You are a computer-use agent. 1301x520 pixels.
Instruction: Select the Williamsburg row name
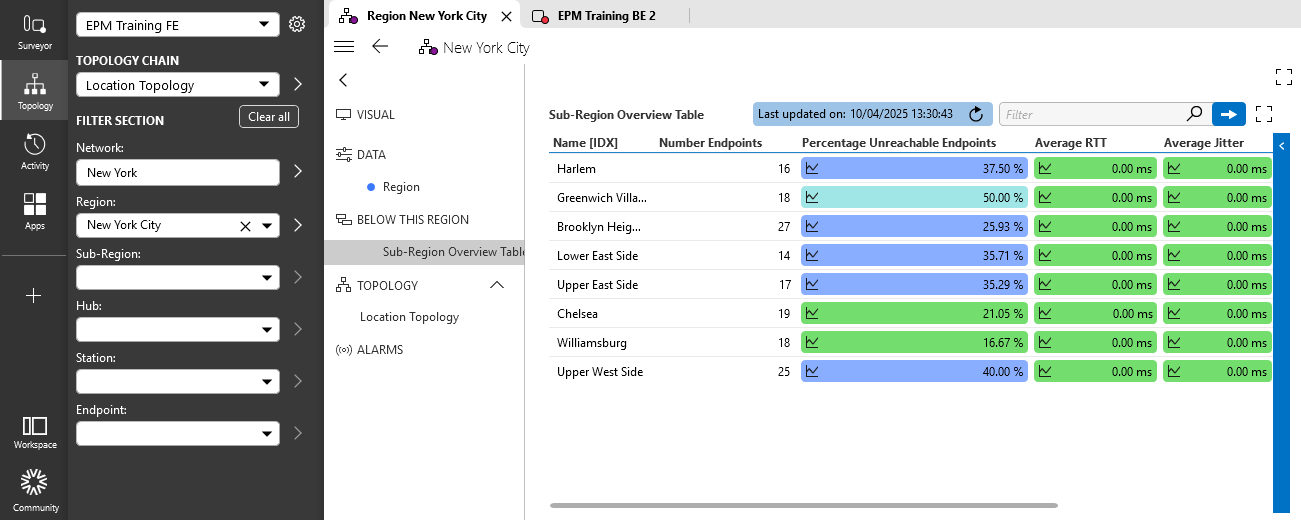[592, 343]
